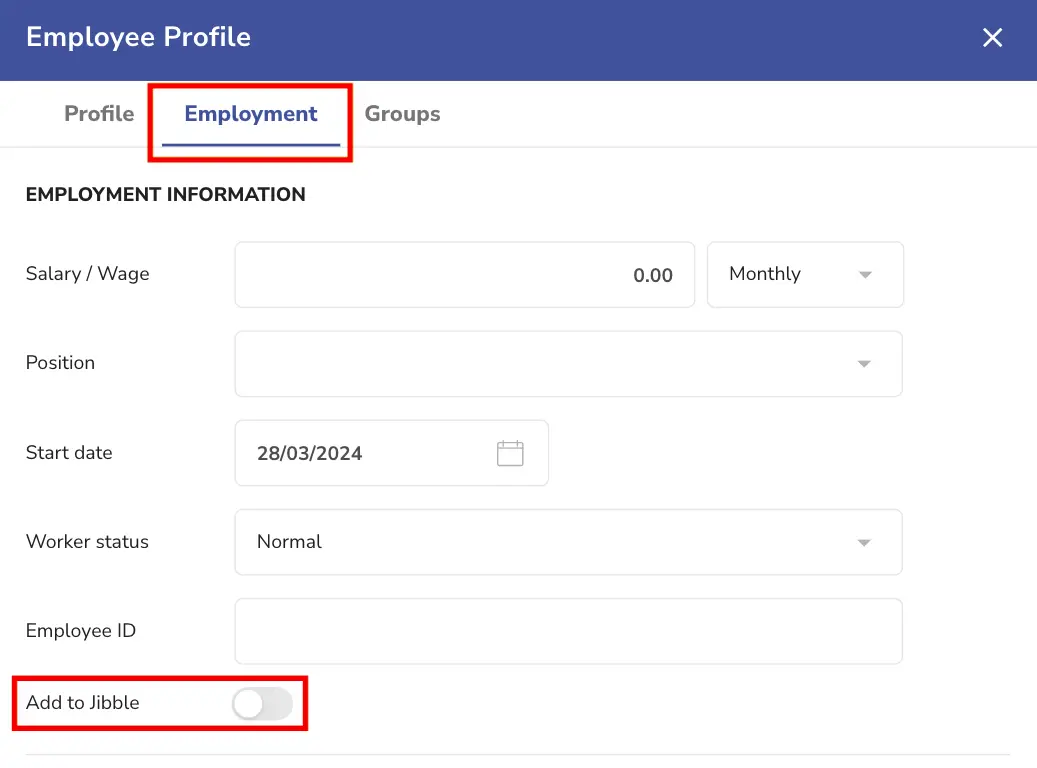This screenshot has width=1037, height=768.
Task: Switch to the Groups tab
Action: point(402,114)
